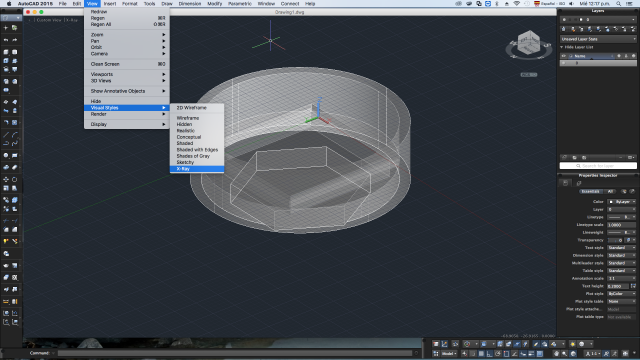This screenshot has height=360, width=640.
Task: Click the ViewCube navigation cube
Action: (529, 43)
